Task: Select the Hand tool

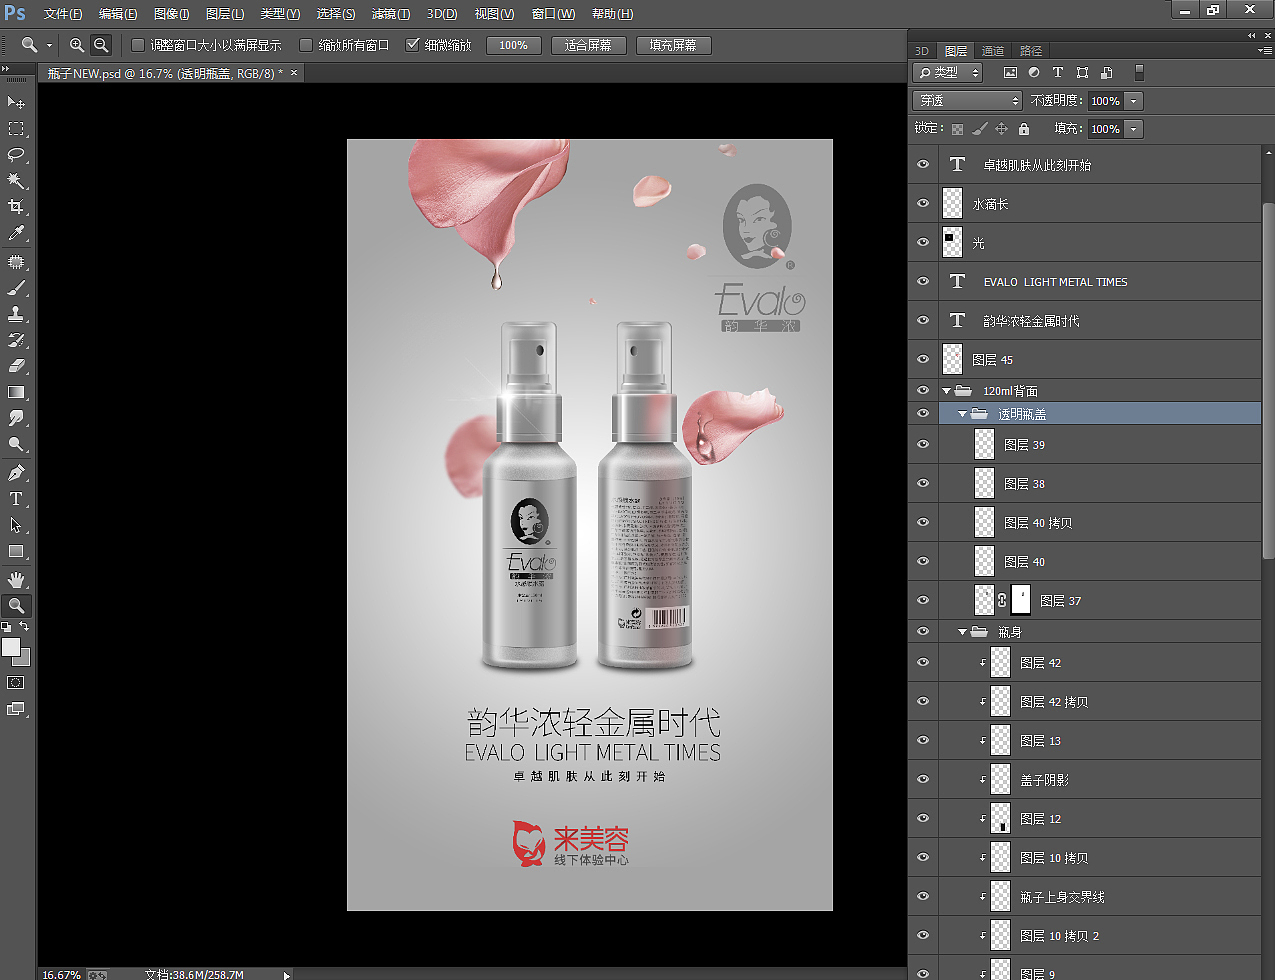Action: (16, 580)
